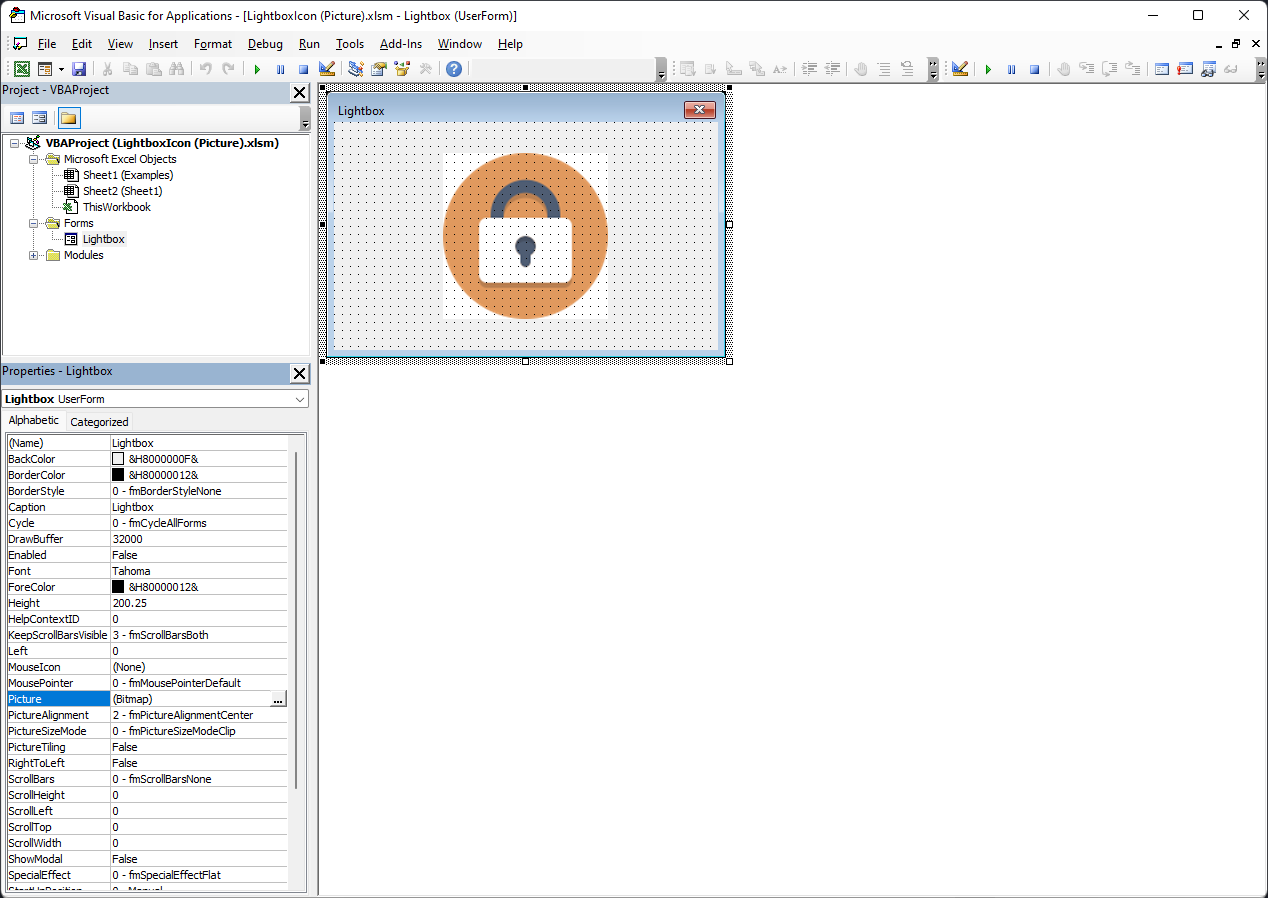Open the Properties object selector dropdown

click(300, 399)
